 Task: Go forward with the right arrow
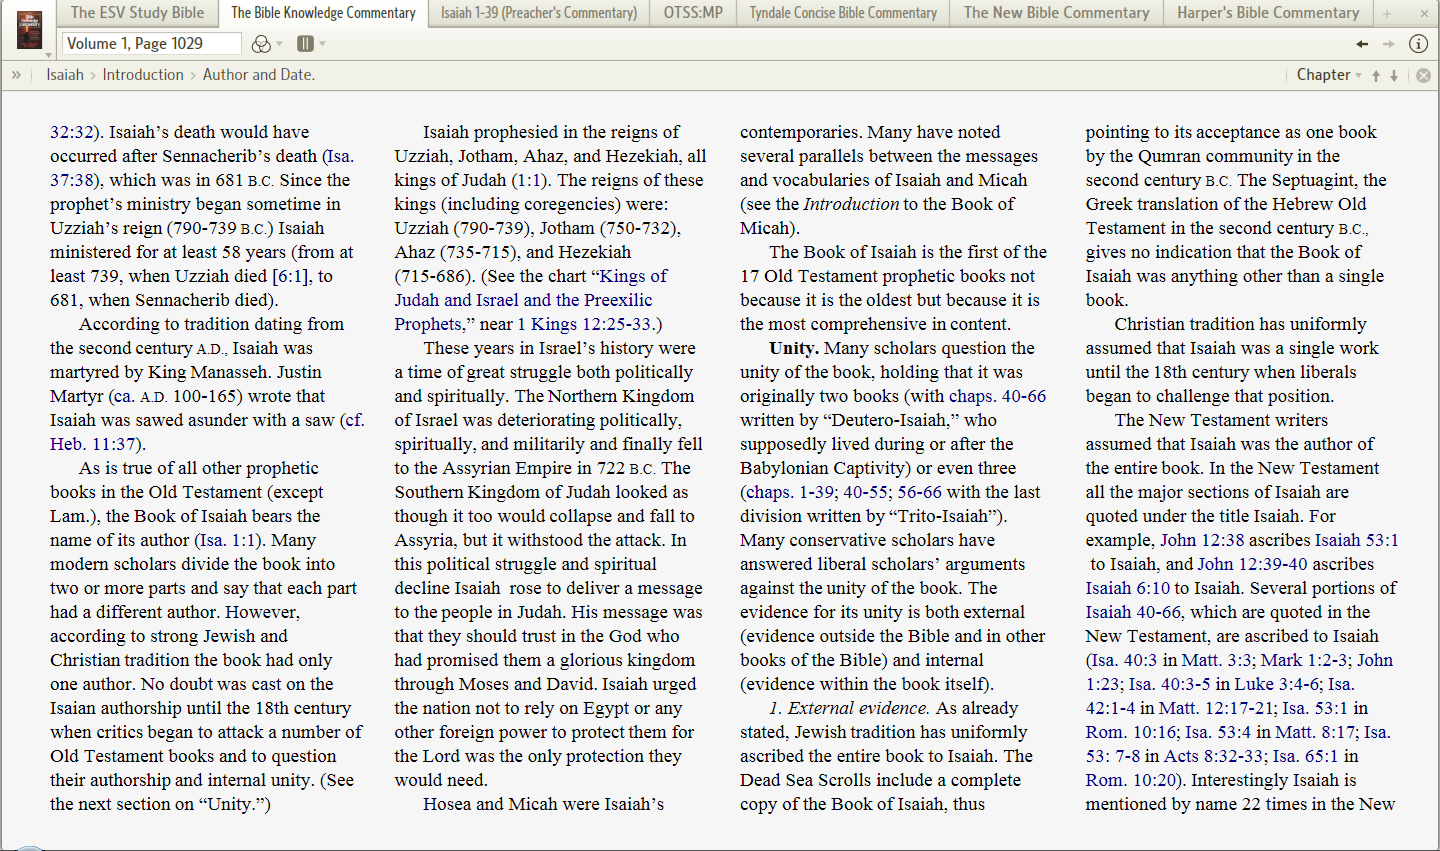[x=1388, y=44]
